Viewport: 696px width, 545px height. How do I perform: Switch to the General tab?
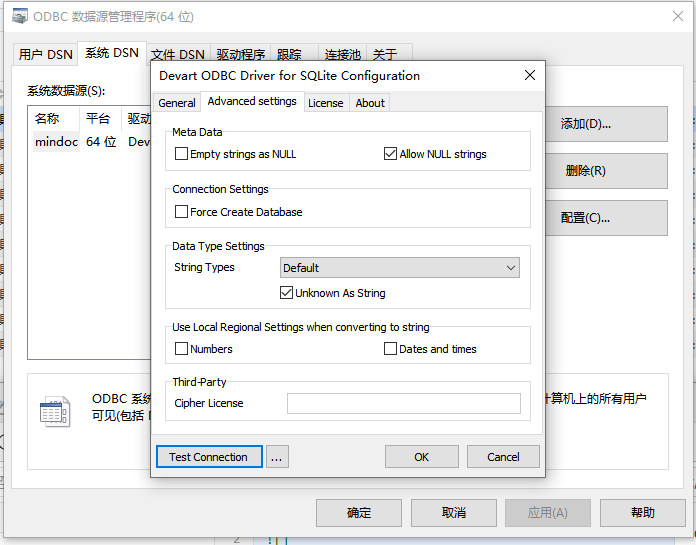coord(177,103)
